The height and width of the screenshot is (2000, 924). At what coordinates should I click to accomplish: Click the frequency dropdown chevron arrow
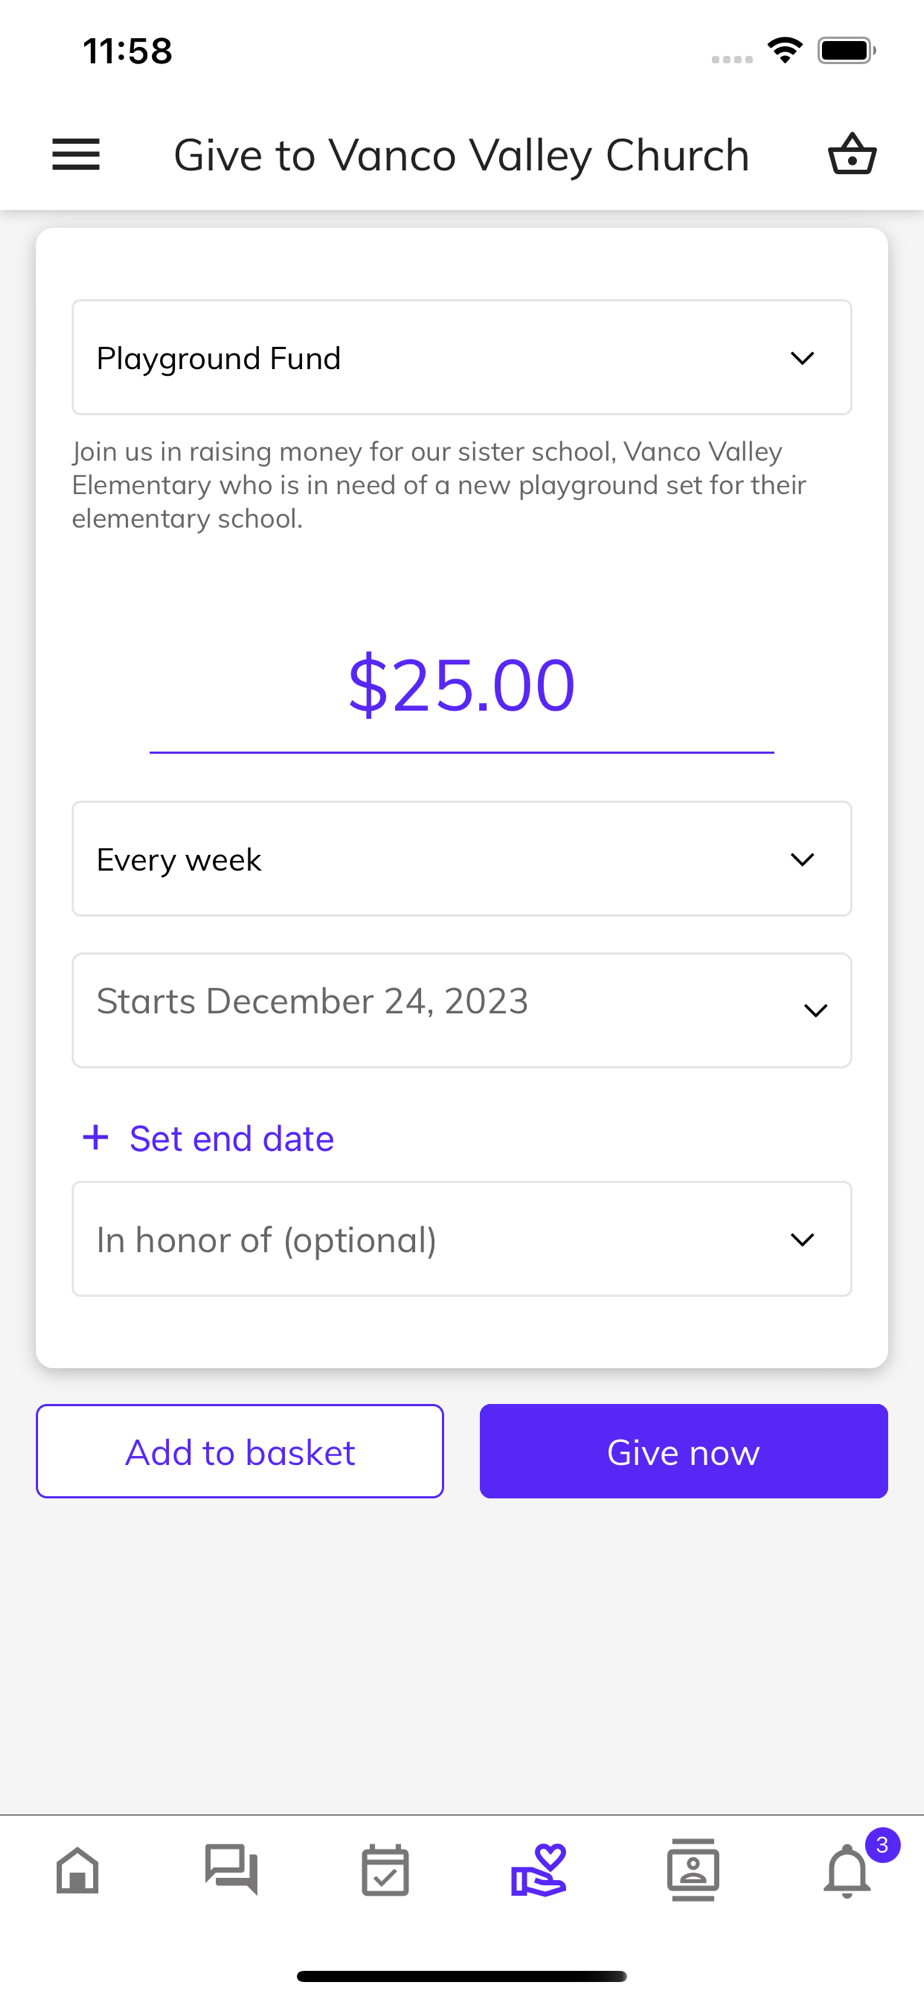802,859
